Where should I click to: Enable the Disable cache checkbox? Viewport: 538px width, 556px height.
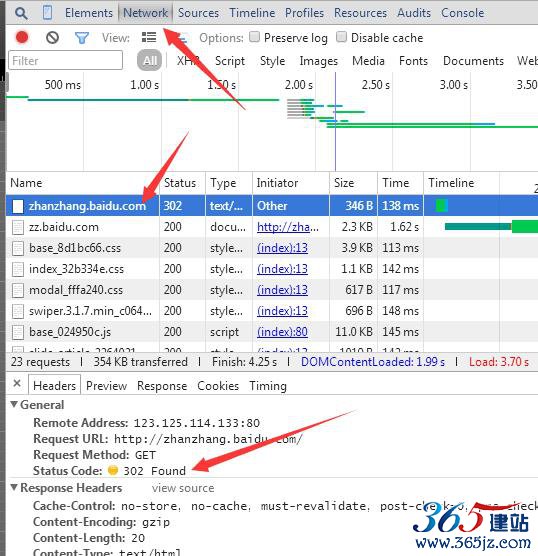tap(341, 37)
